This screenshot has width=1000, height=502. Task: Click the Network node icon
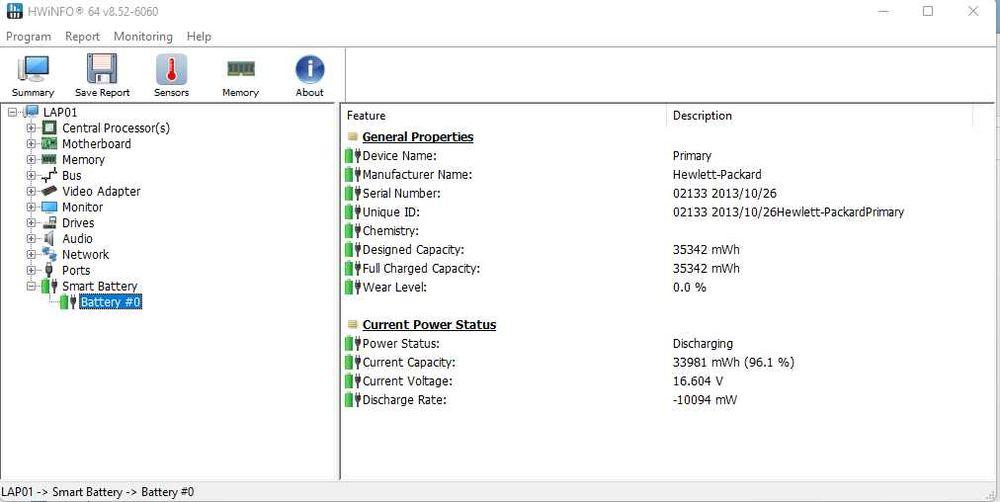[x=49, y=255]
